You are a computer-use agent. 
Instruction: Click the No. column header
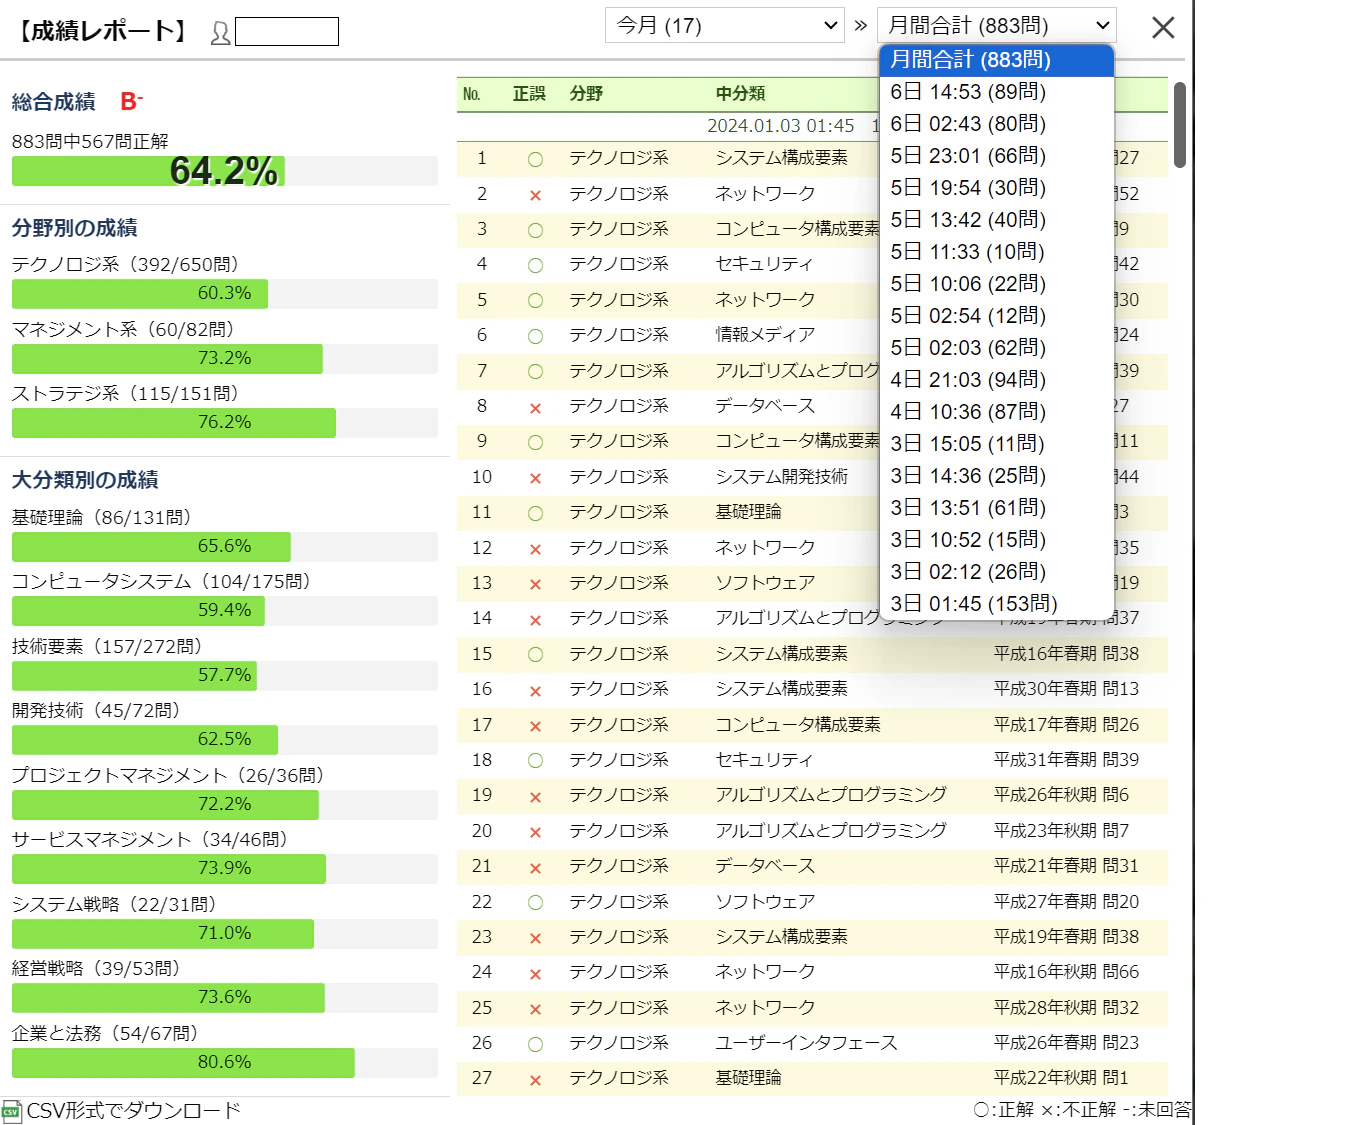pos(472,94)
